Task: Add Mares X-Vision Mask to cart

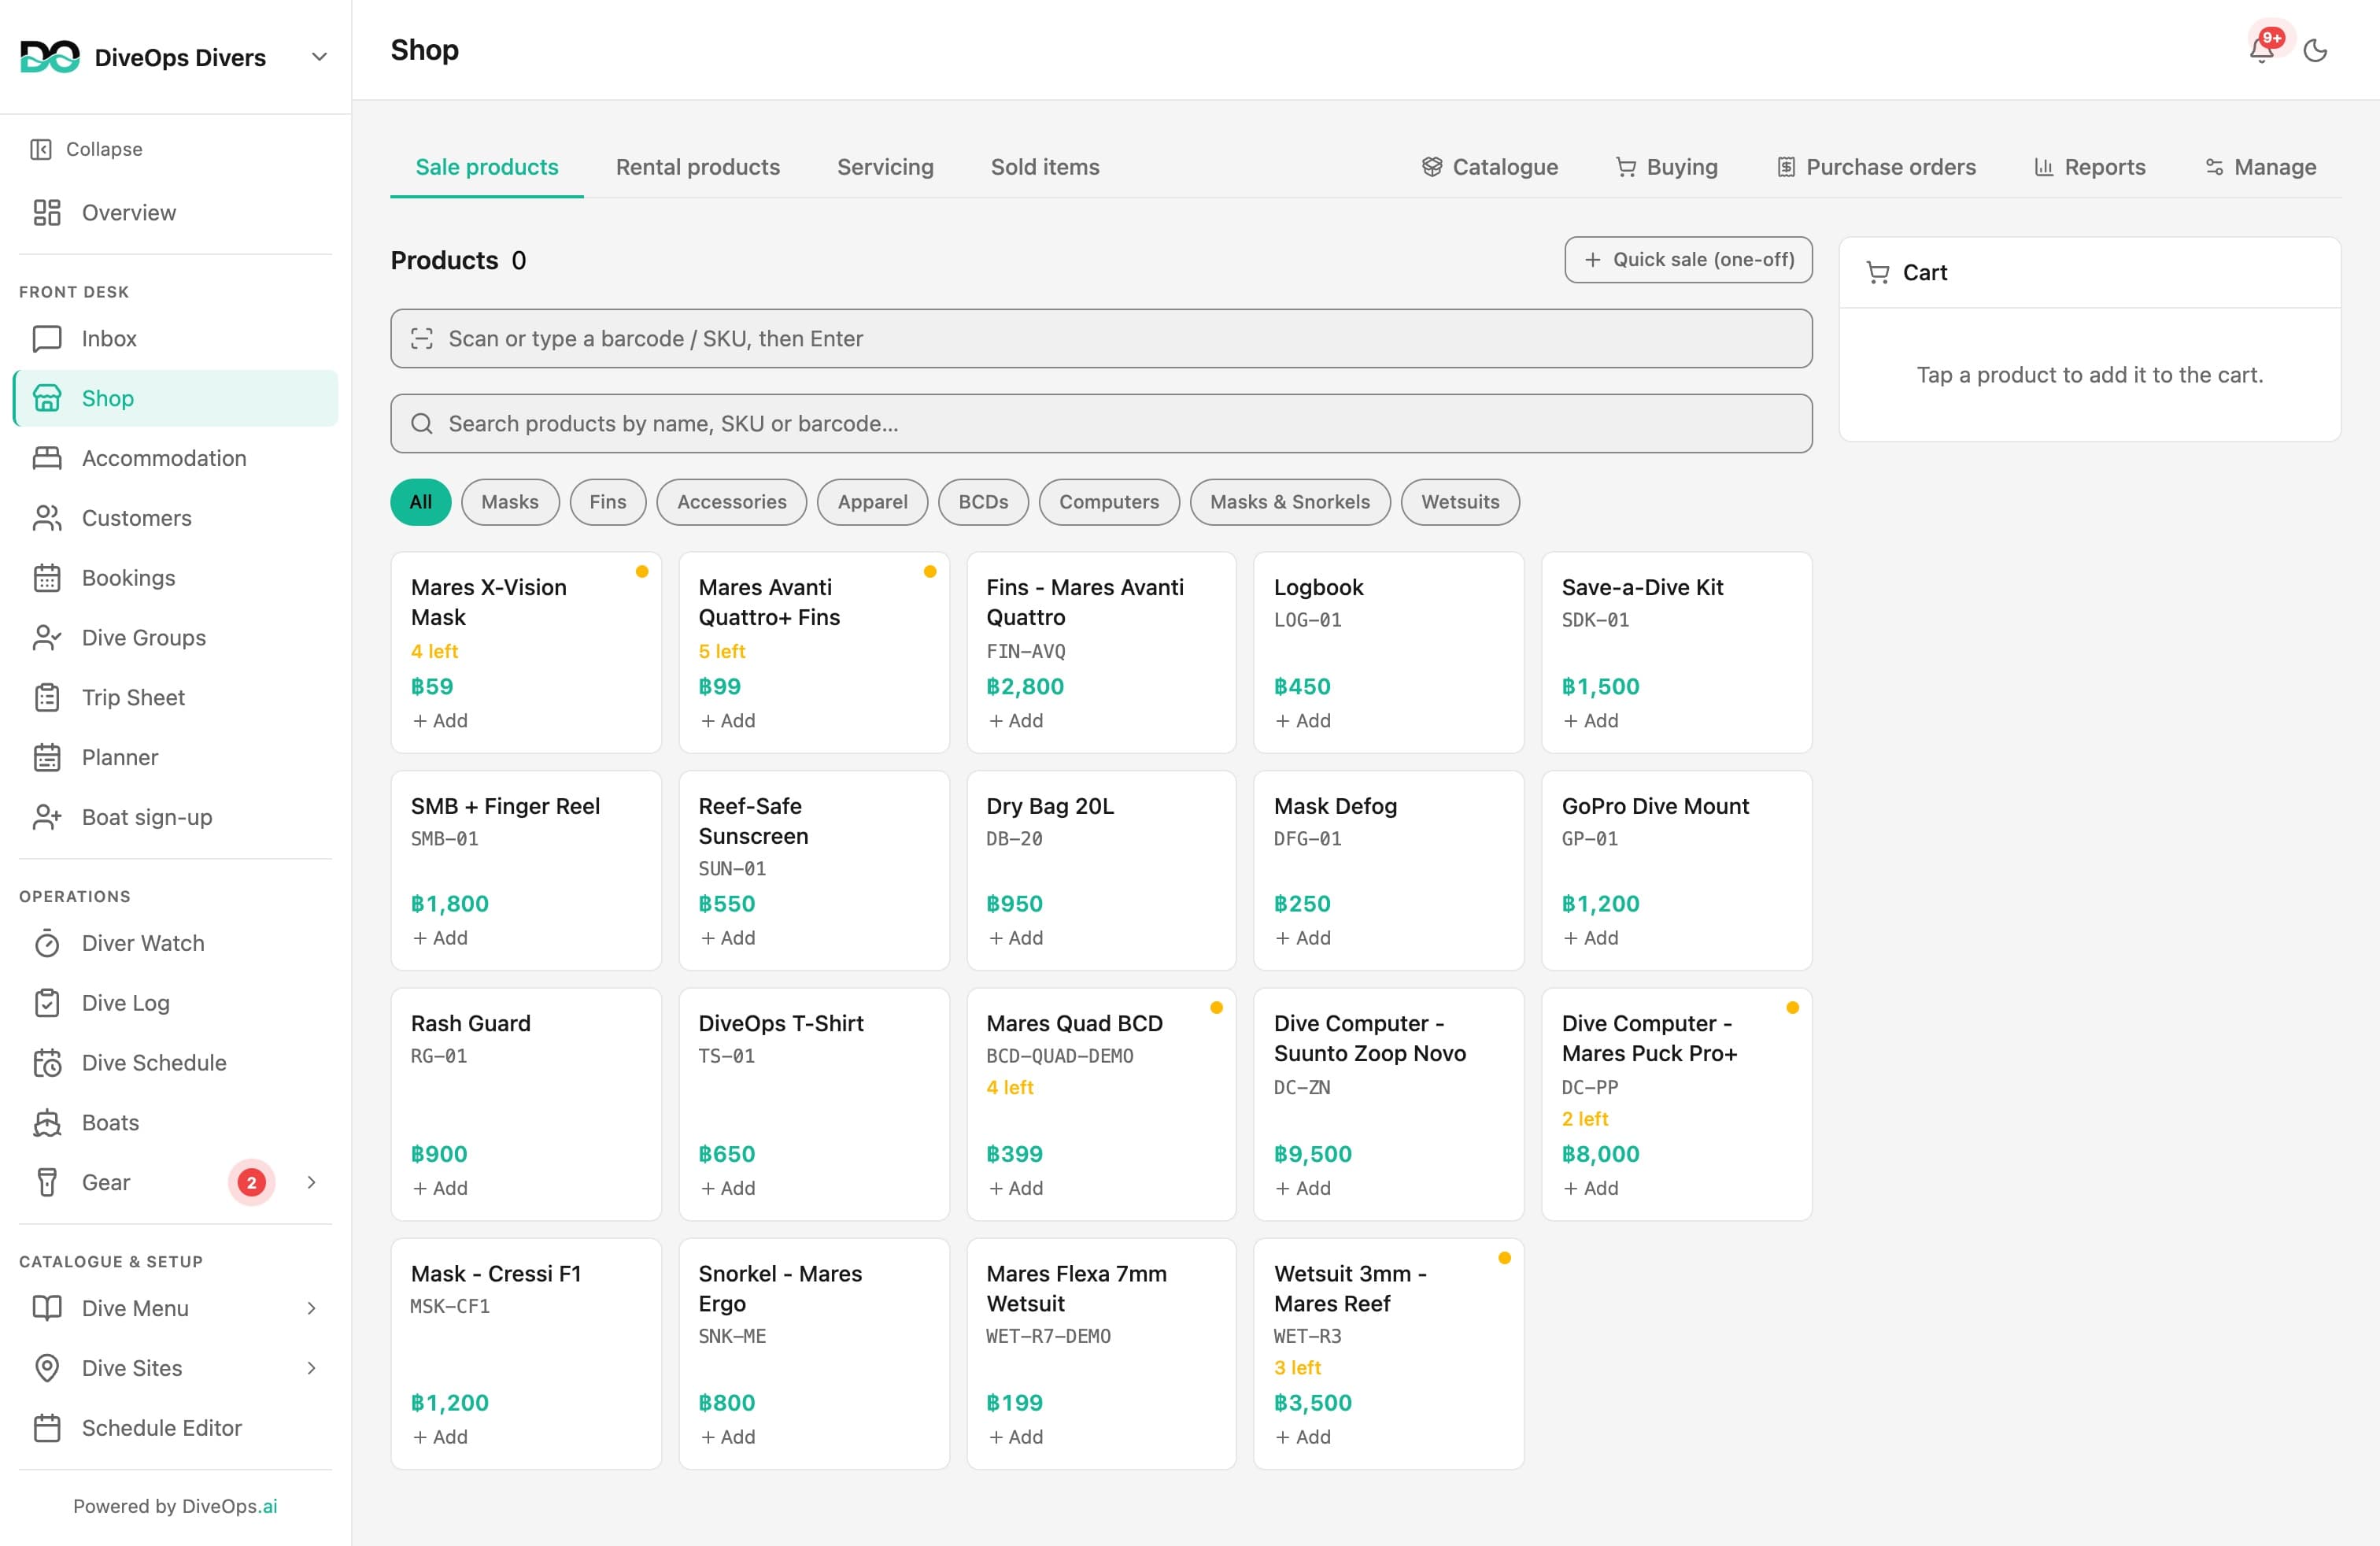Action: click(x=440, y=721)
